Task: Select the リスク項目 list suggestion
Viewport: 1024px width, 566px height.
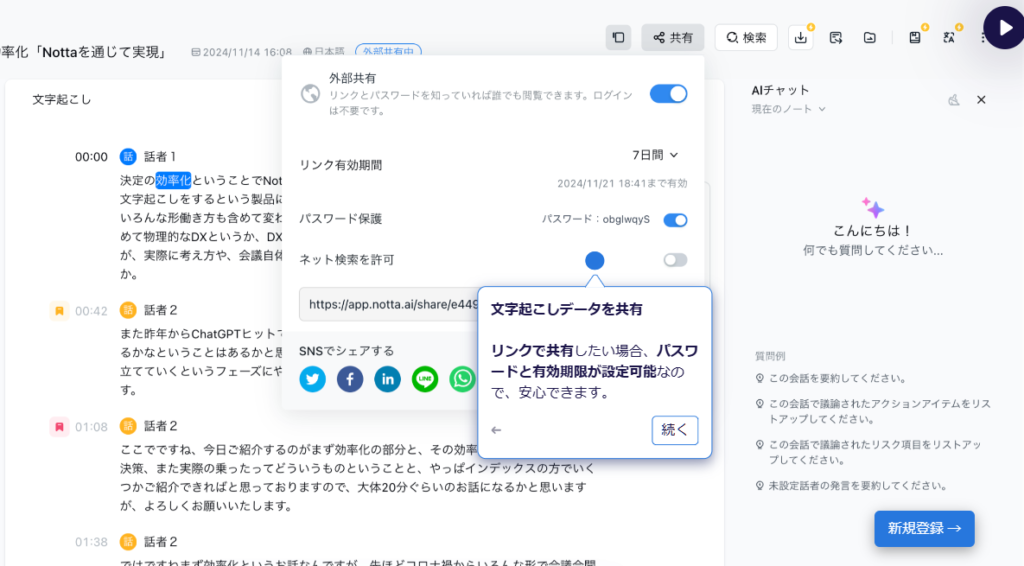Action: click(868, 452)
